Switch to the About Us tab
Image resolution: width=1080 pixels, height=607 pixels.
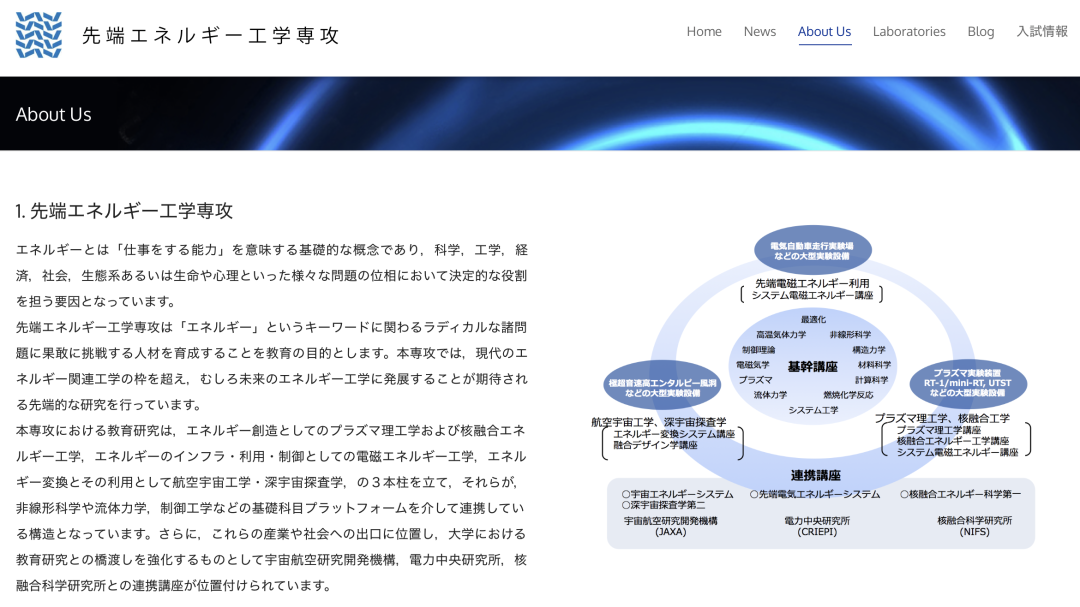coord(824,31)
